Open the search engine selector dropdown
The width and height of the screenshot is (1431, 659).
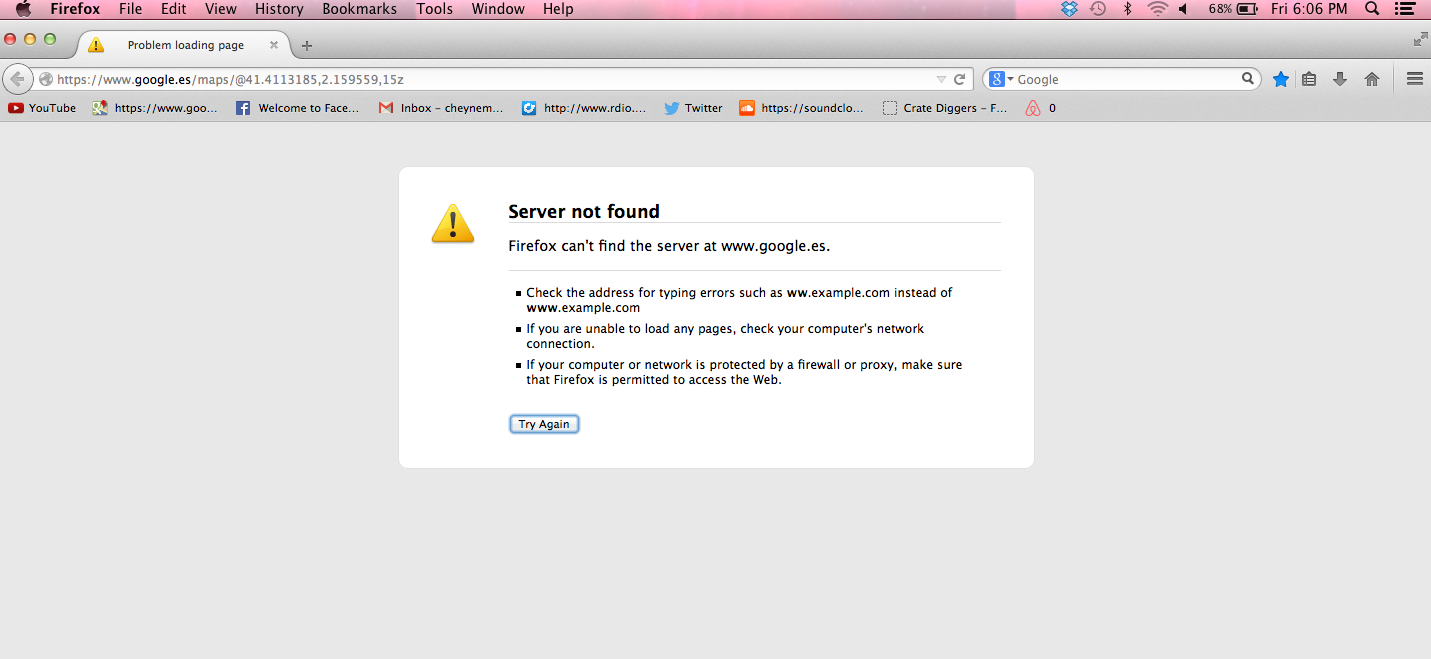(x=1002, y=79)
